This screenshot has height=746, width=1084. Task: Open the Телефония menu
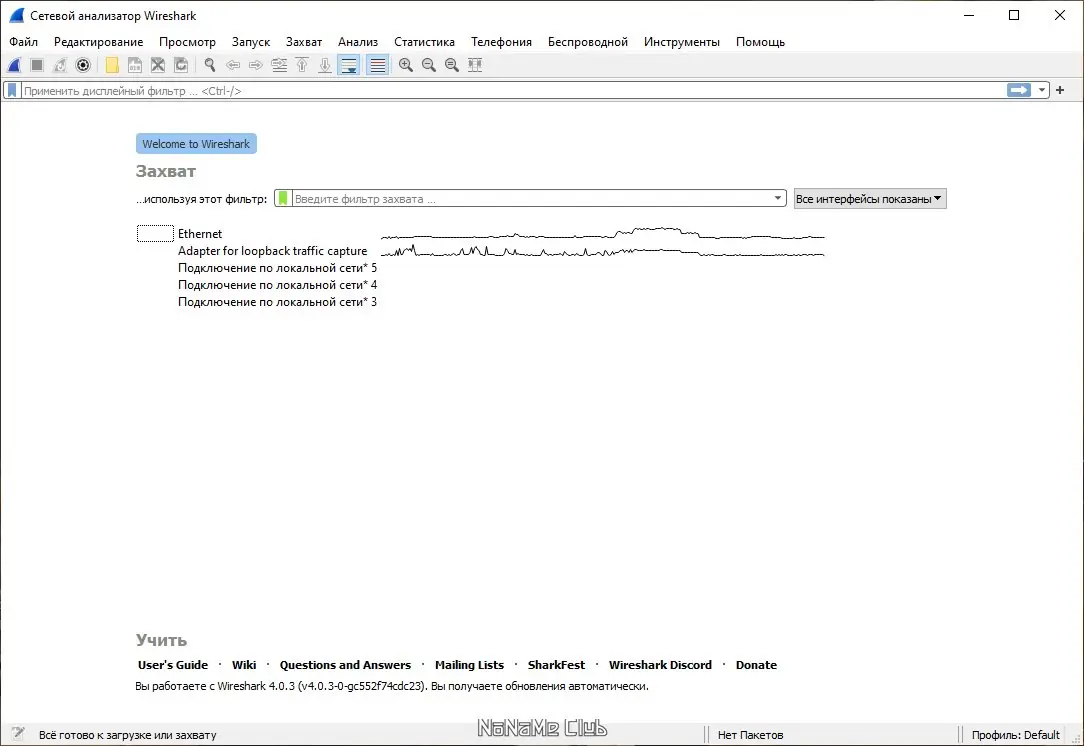pos(501,41)
